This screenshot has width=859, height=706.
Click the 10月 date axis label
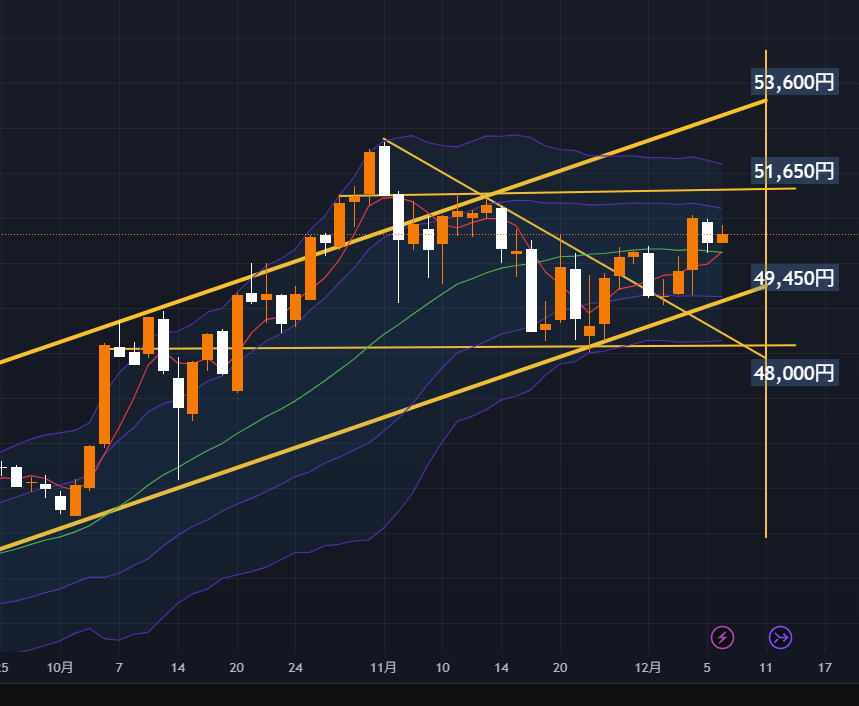point(60,668)
